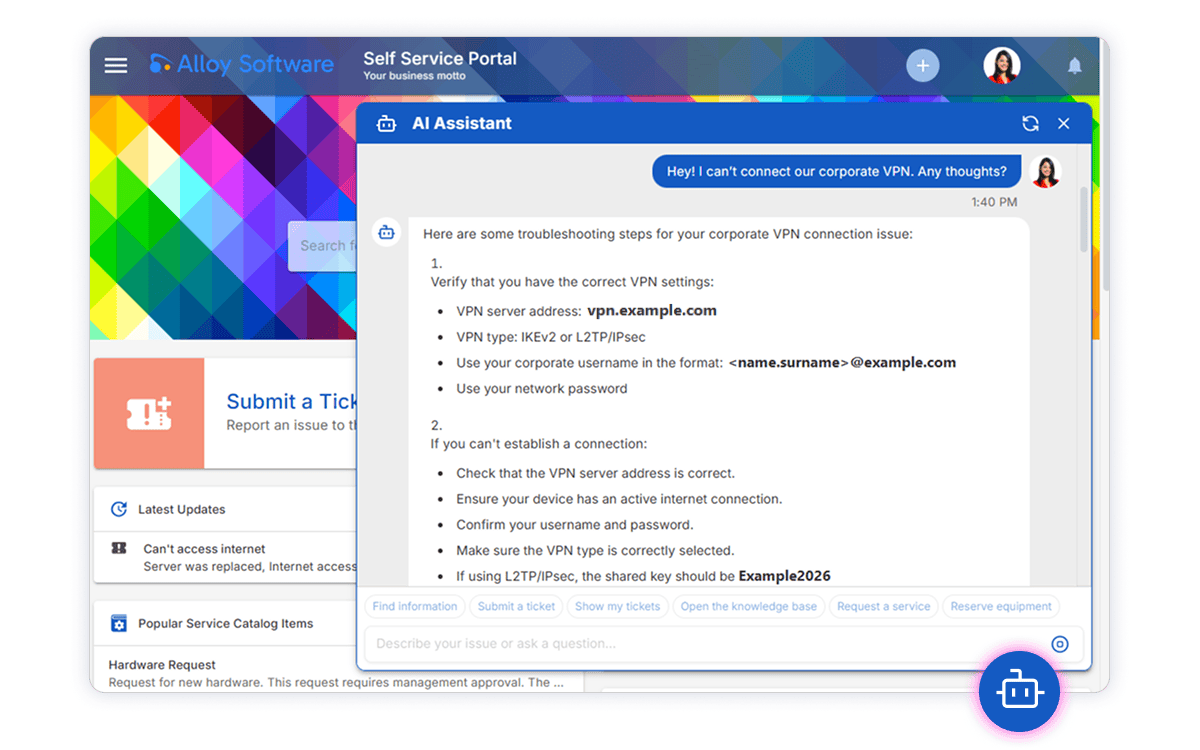Click the Popular Service Catalog Items icon
1200x750 pixels.
tap(119, 624)
